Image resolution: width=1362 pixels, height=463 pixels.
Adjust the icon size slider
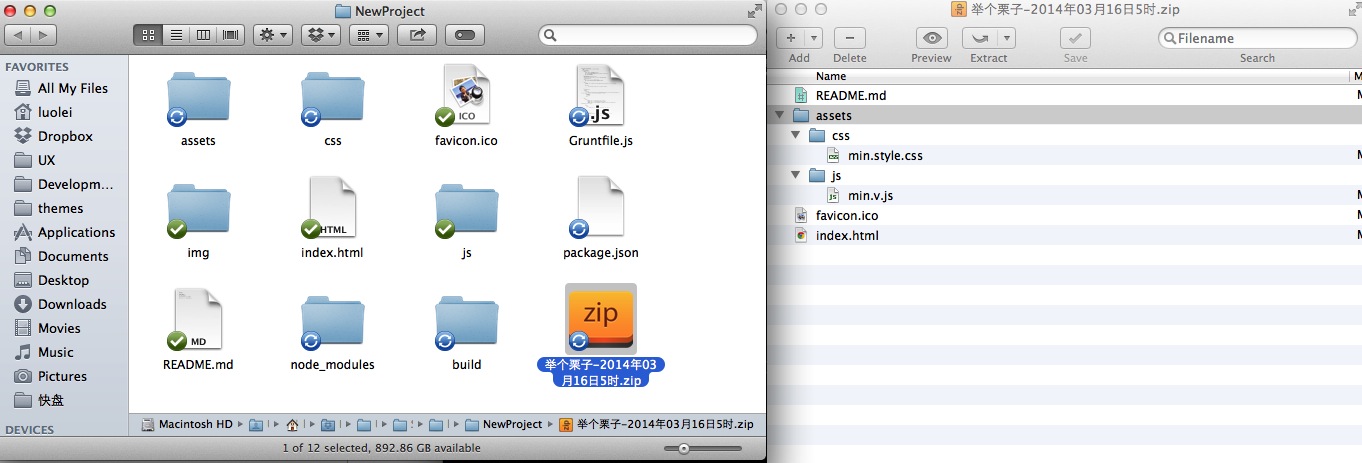coord(683,449)
